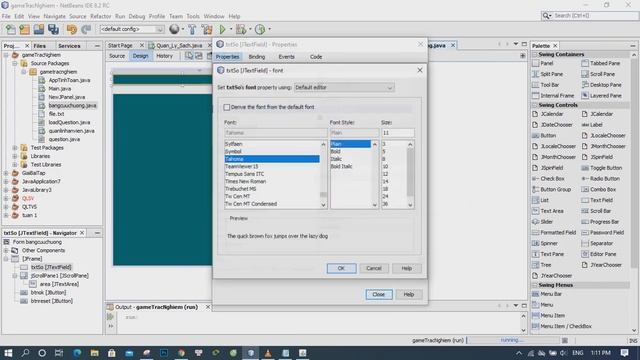Confirm font dialog with OK
This screenshot has height=360, width=640.
pos(341,268)
